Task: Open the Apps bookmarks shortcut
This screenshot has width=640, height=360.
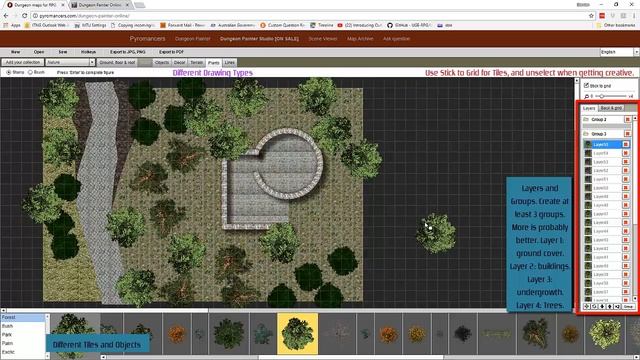Action: coord(12,25)
